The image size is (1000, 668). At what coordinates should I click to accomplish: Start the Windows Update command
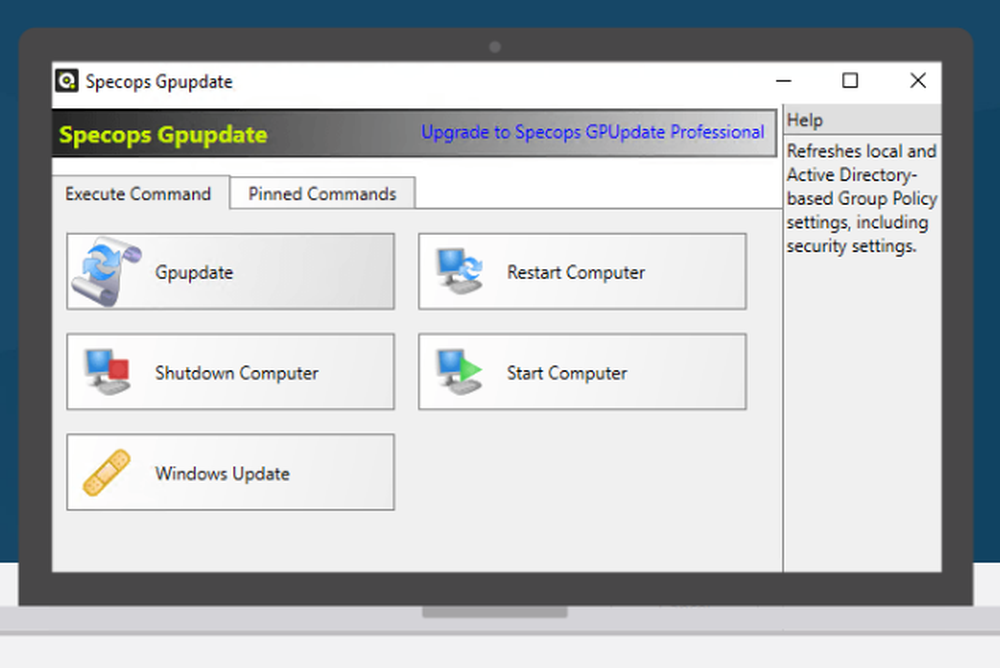coord(230,471)
